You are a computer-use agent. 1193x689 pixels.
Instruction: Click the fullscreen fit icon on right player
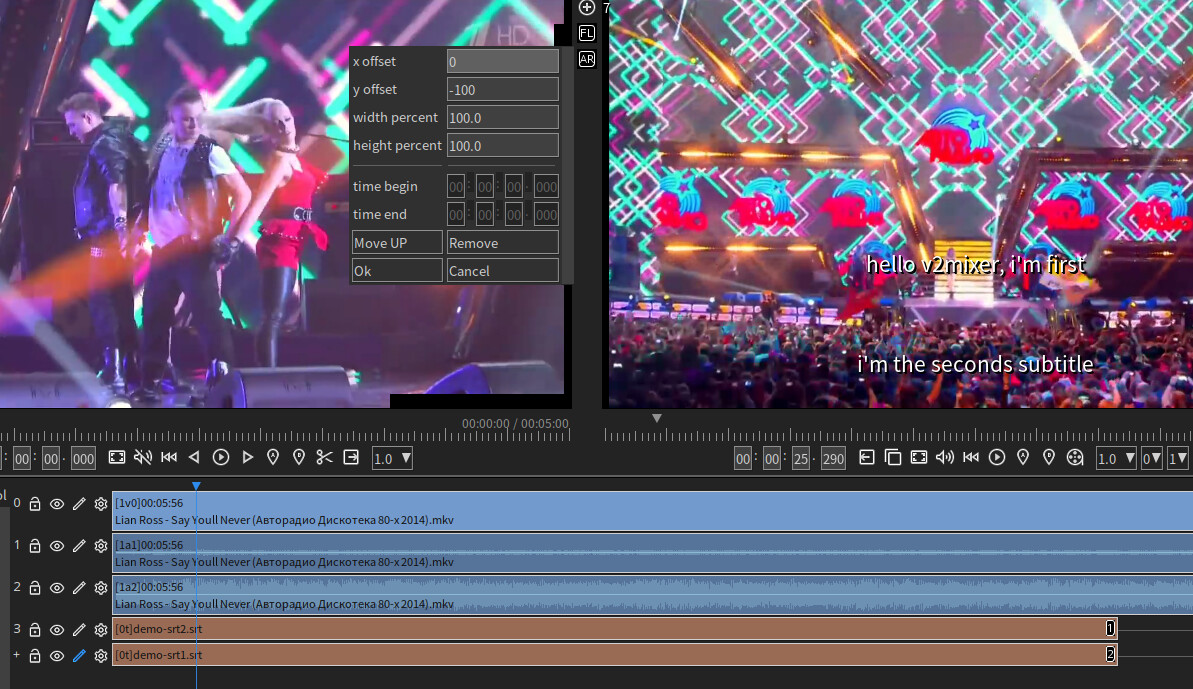919,457
